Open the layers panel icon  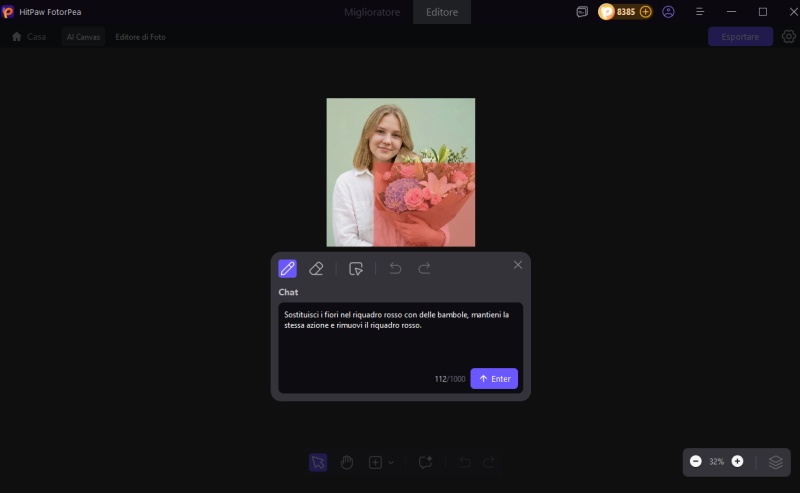pyautogui.click(x=776, y=462)
